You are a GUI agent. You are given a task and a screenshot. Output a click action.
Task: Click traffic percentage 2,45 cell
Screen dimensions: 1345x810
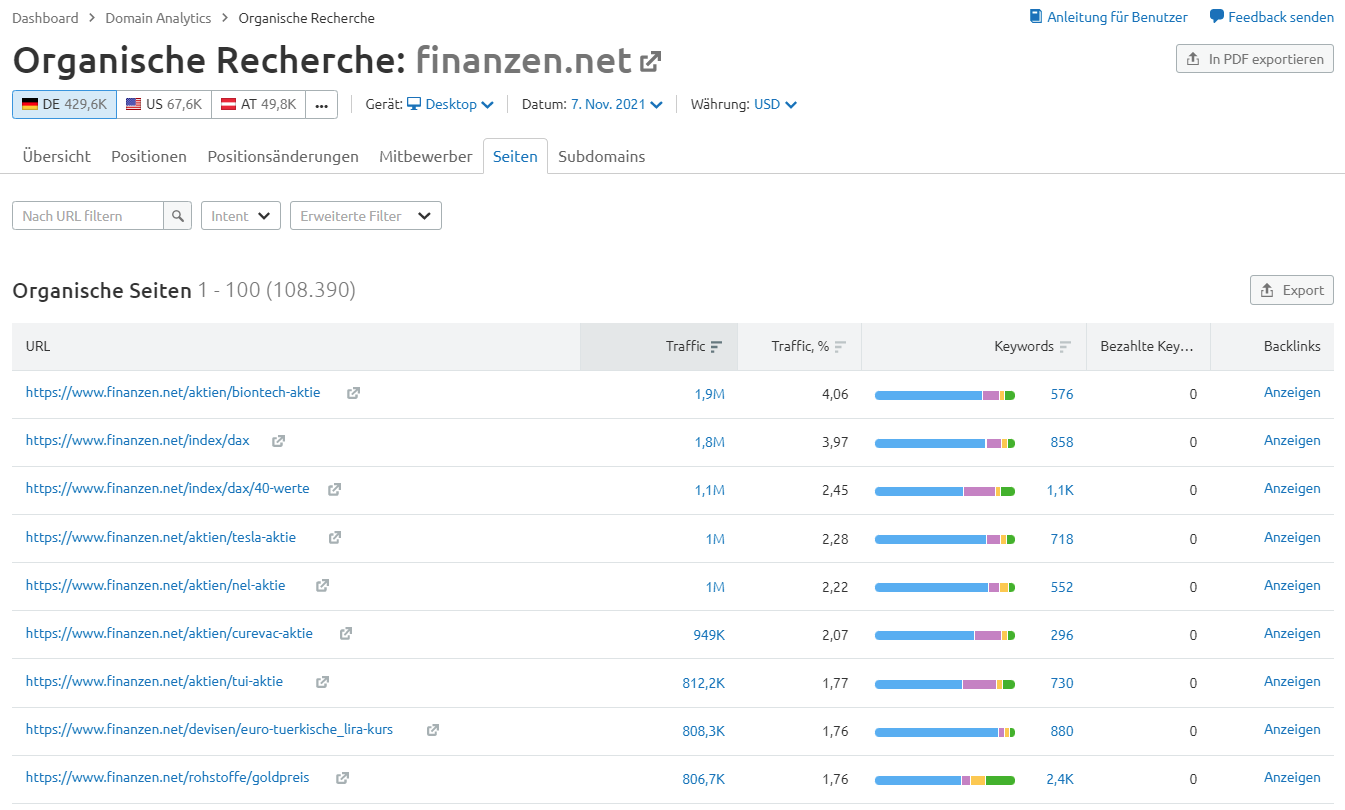[x=835, y=490]
